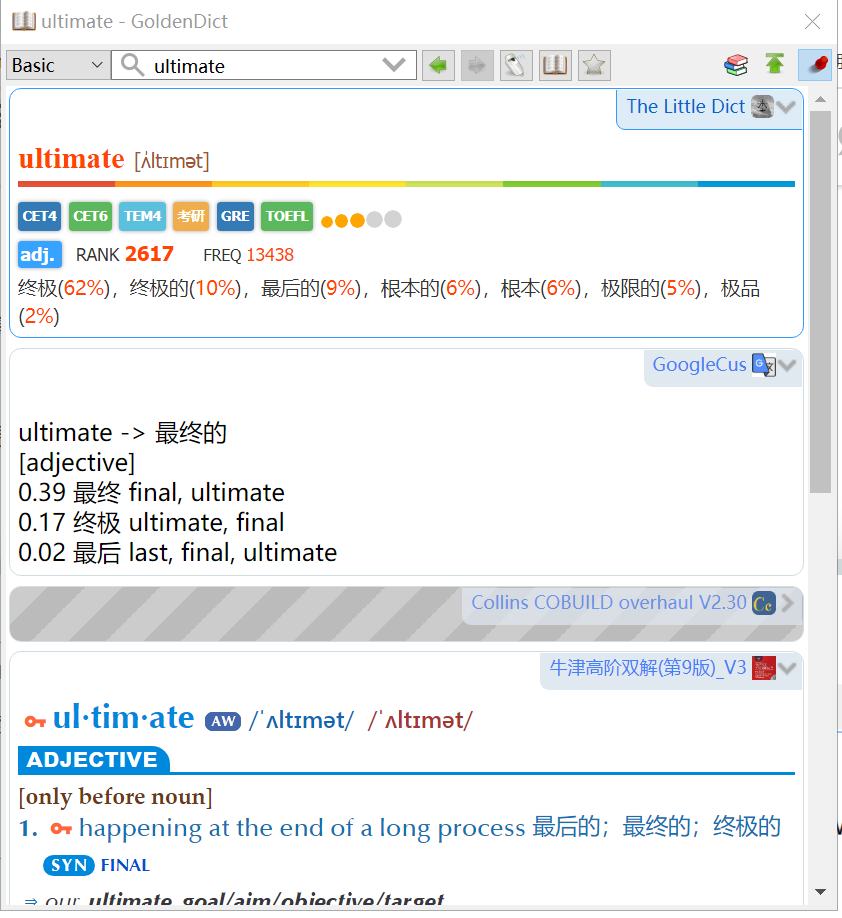The height and width of the screenshot is (918, 842).
Task: Pronounce word via open book icon
Action: coord(555,65)
